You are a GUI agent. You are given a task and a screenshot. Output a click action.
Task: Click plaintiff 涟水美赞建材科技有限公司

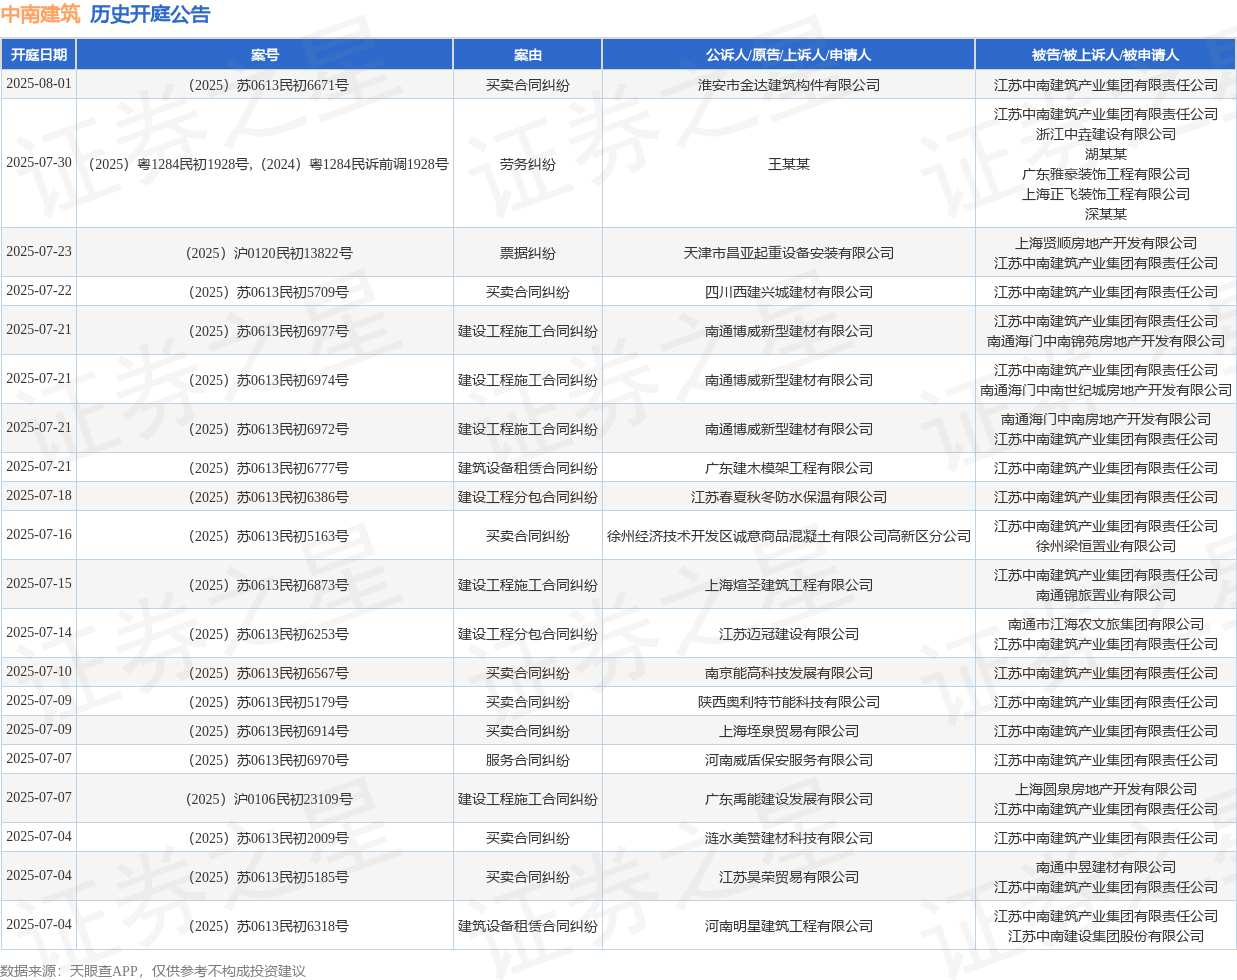(x=789, y=838)
